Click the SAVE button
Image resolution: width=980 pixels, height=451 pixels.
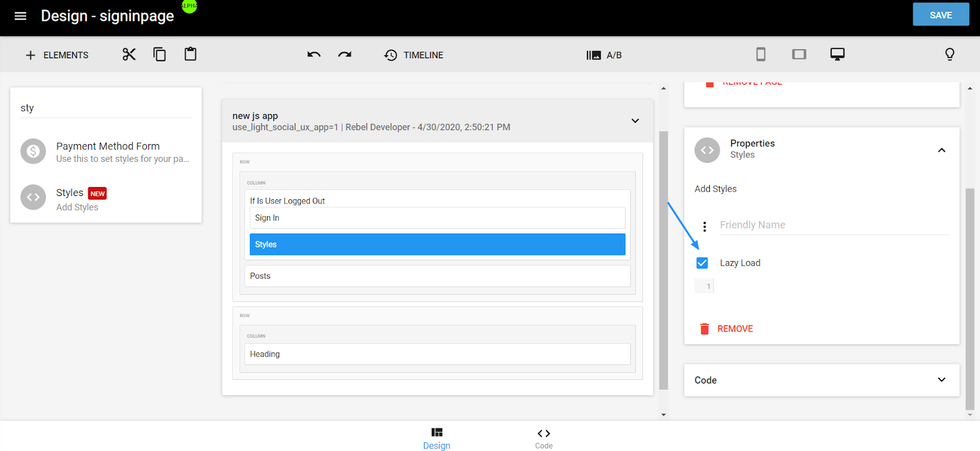click(x=940, y=15)
